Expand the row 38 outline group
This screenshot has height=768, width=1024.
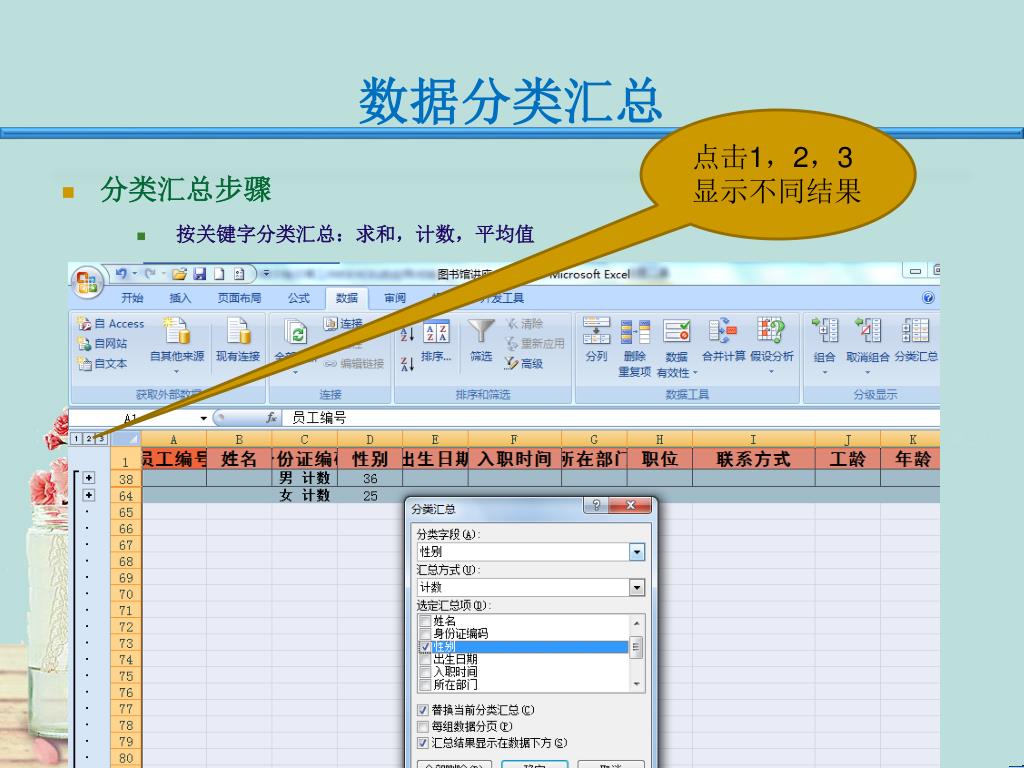click(89, 479)
